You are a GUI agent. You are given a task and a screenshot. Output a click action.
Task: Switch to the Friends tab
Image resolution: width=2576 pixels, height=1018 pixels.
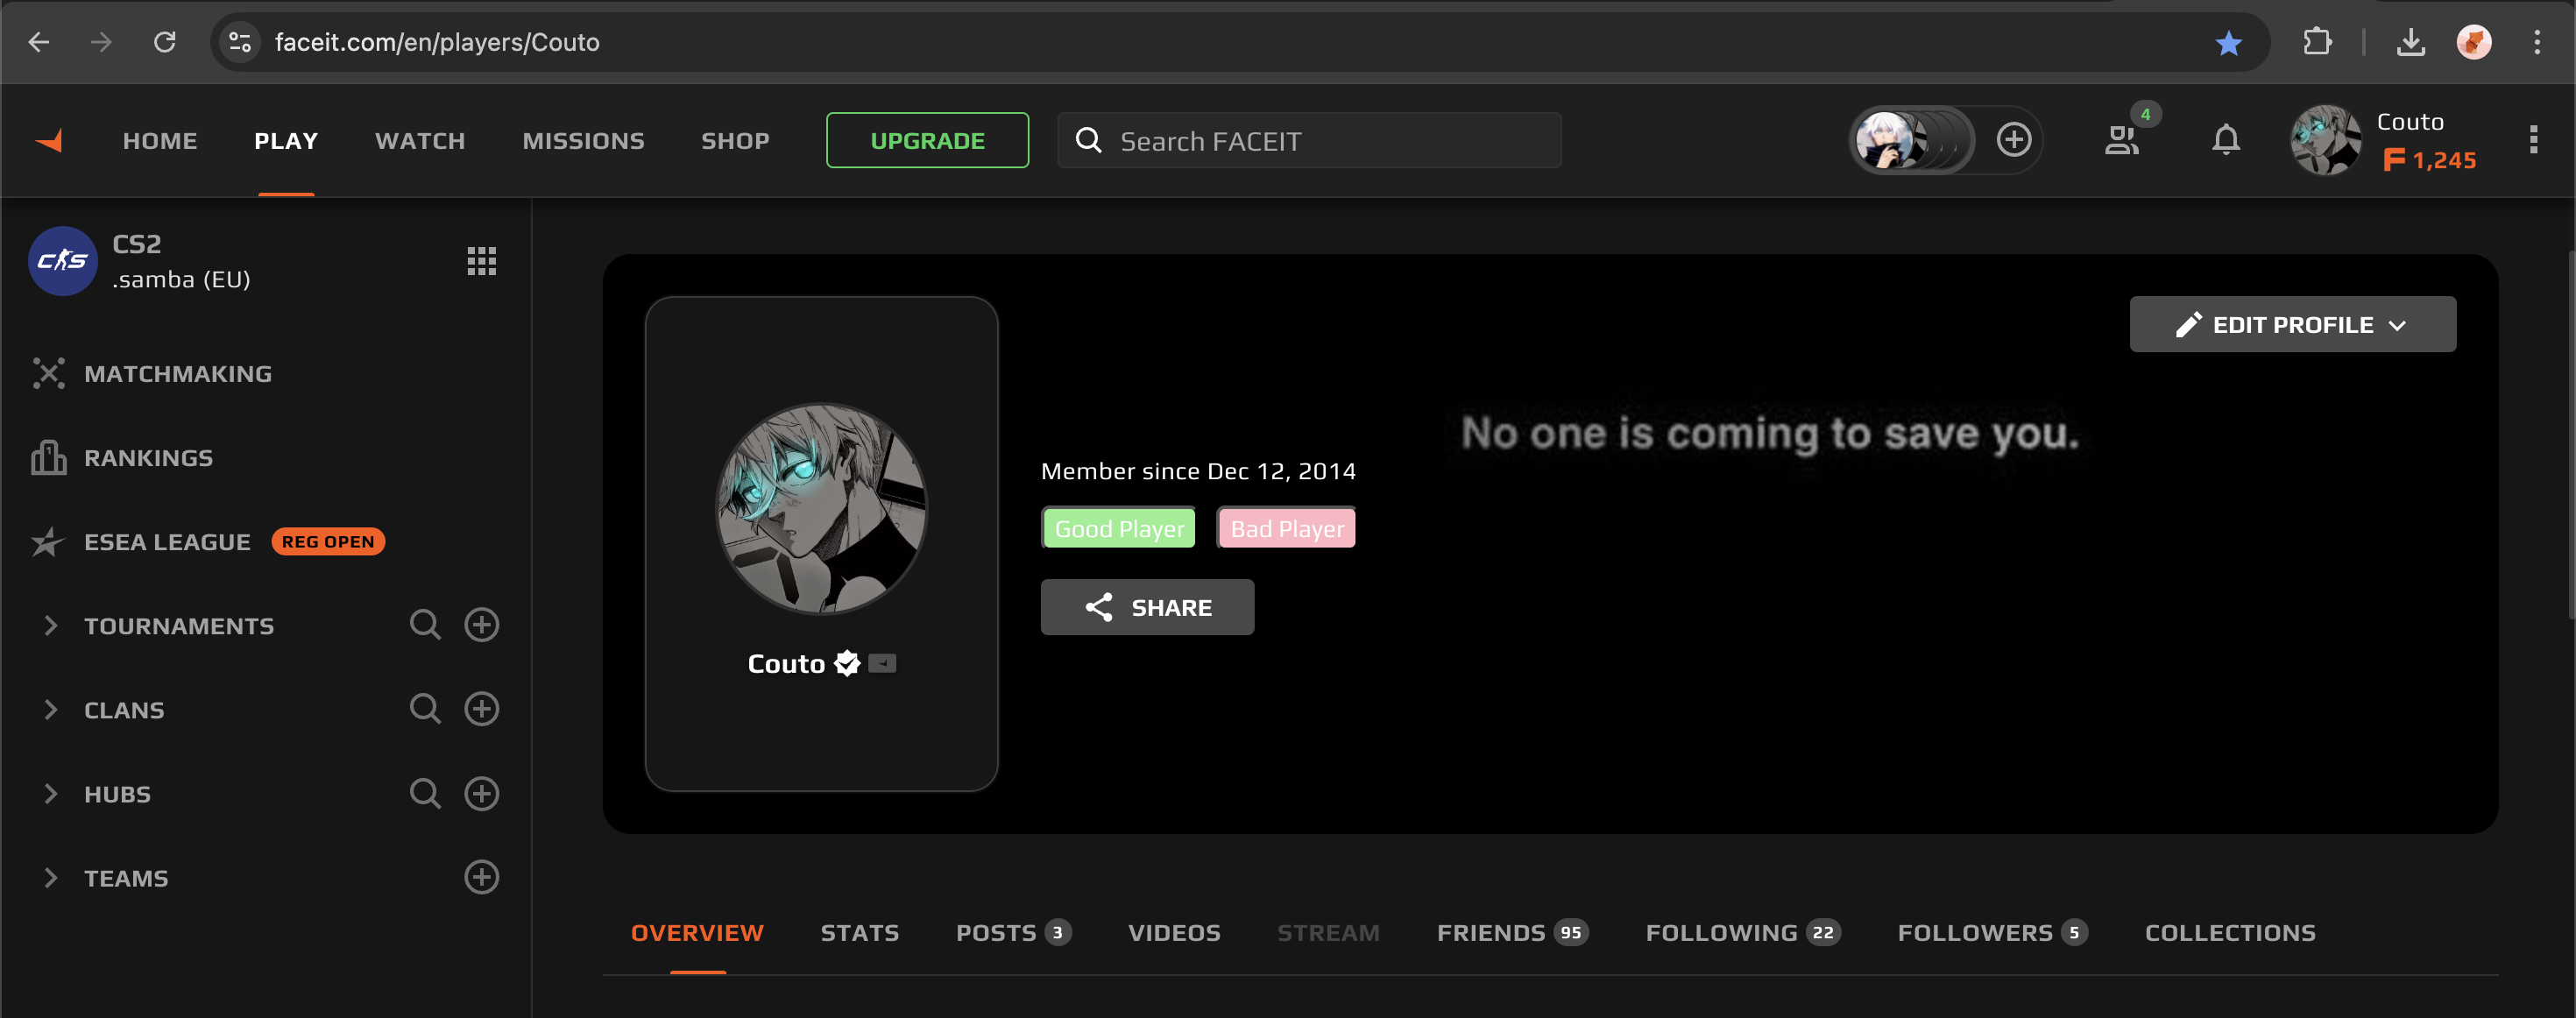pos(1513,932)
